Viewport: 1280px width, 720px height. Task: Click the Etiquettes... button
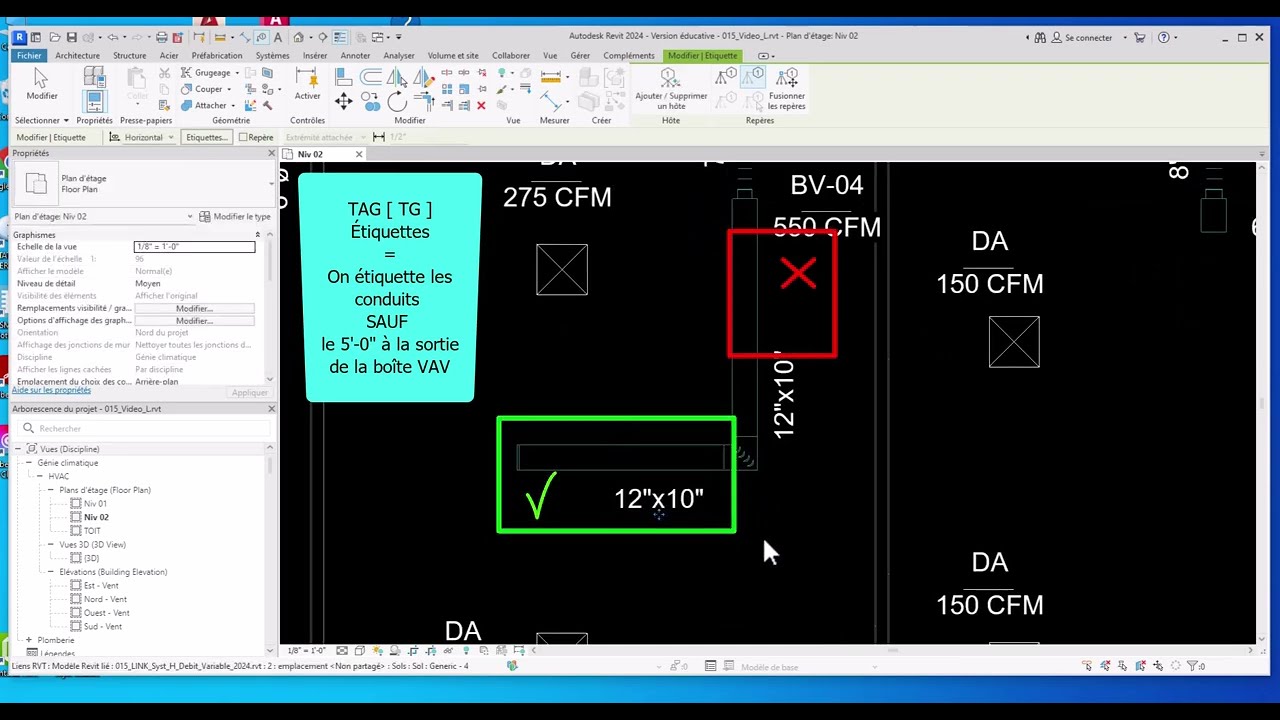[207, 137]
